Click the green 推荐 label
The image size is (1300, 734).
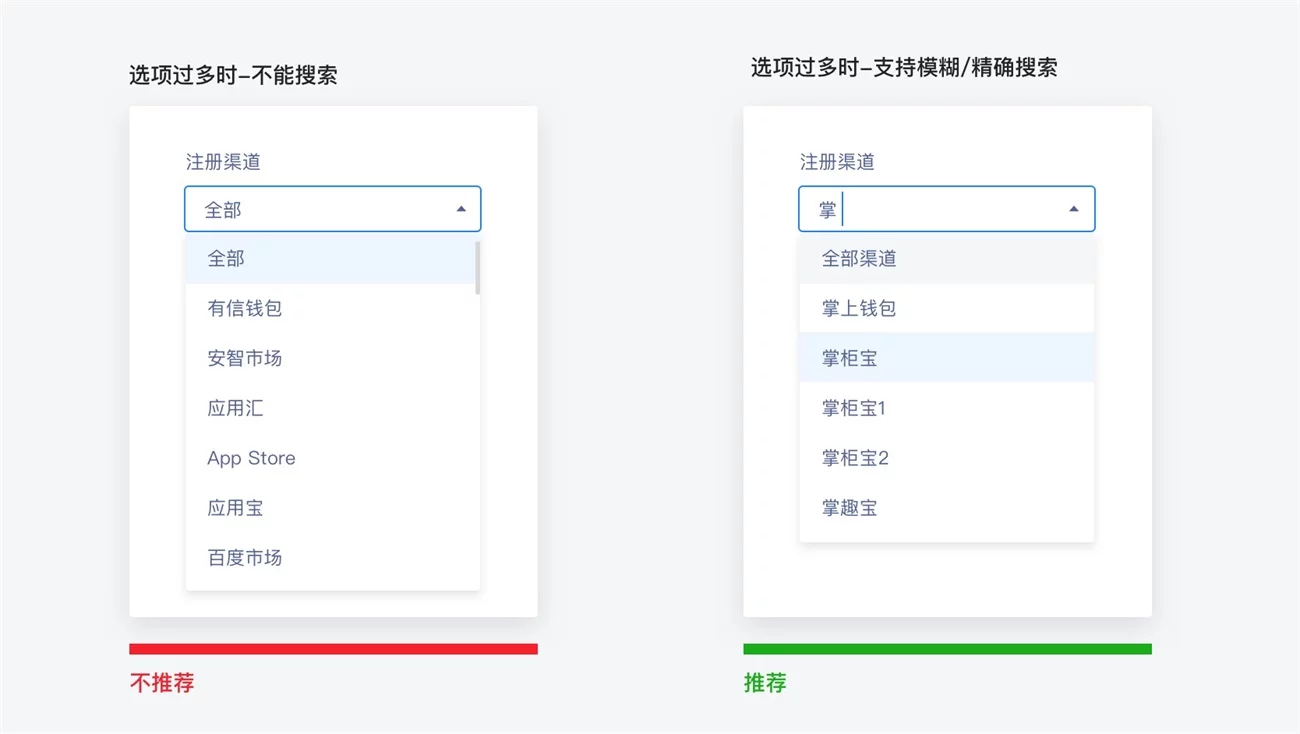point(765,683)
